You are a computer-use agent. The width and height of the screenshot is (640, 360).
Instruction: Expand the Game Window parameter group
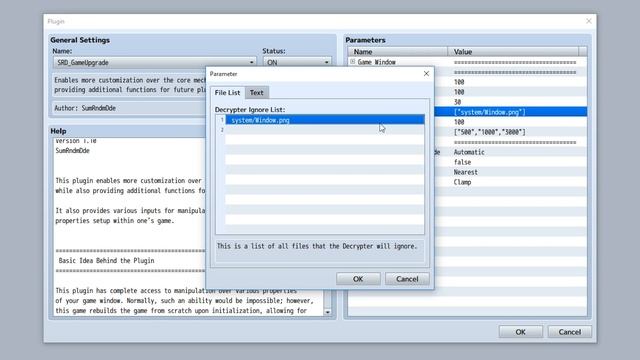pos(352,62)
